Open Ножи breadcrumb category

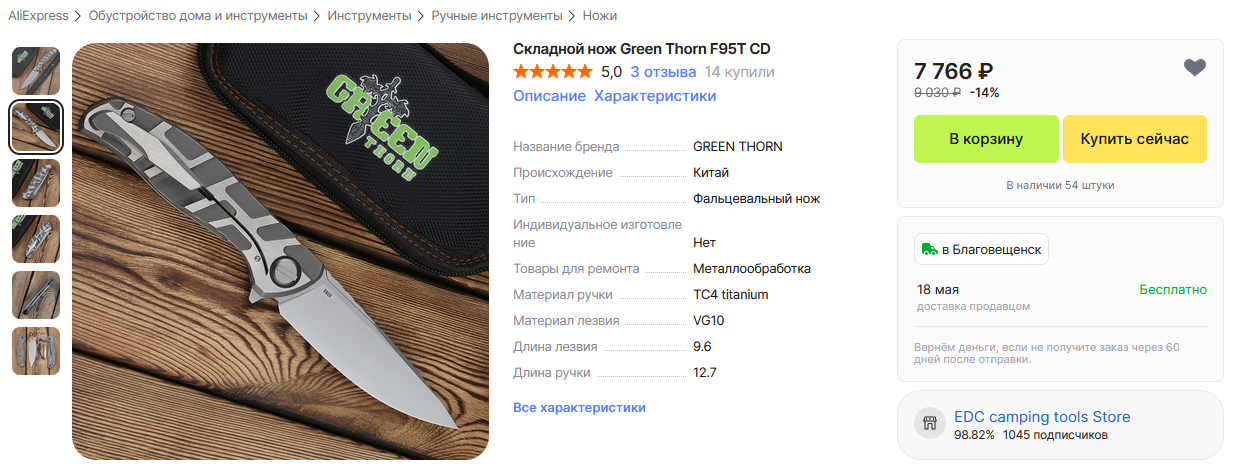pyautogui.click(x=599, y=16)
